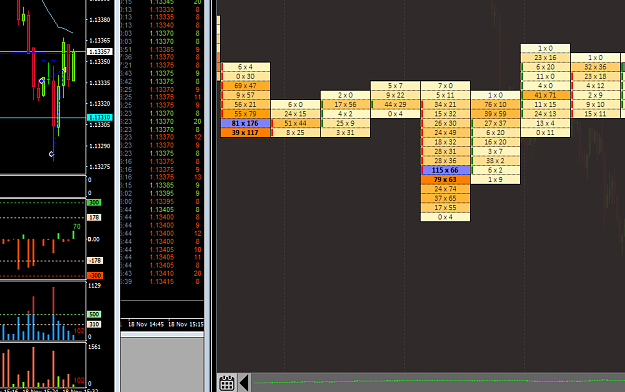This screenshot has width=625, height=392.
Task: Click footprint cell 37 x 65
Action: coord(446,198)
